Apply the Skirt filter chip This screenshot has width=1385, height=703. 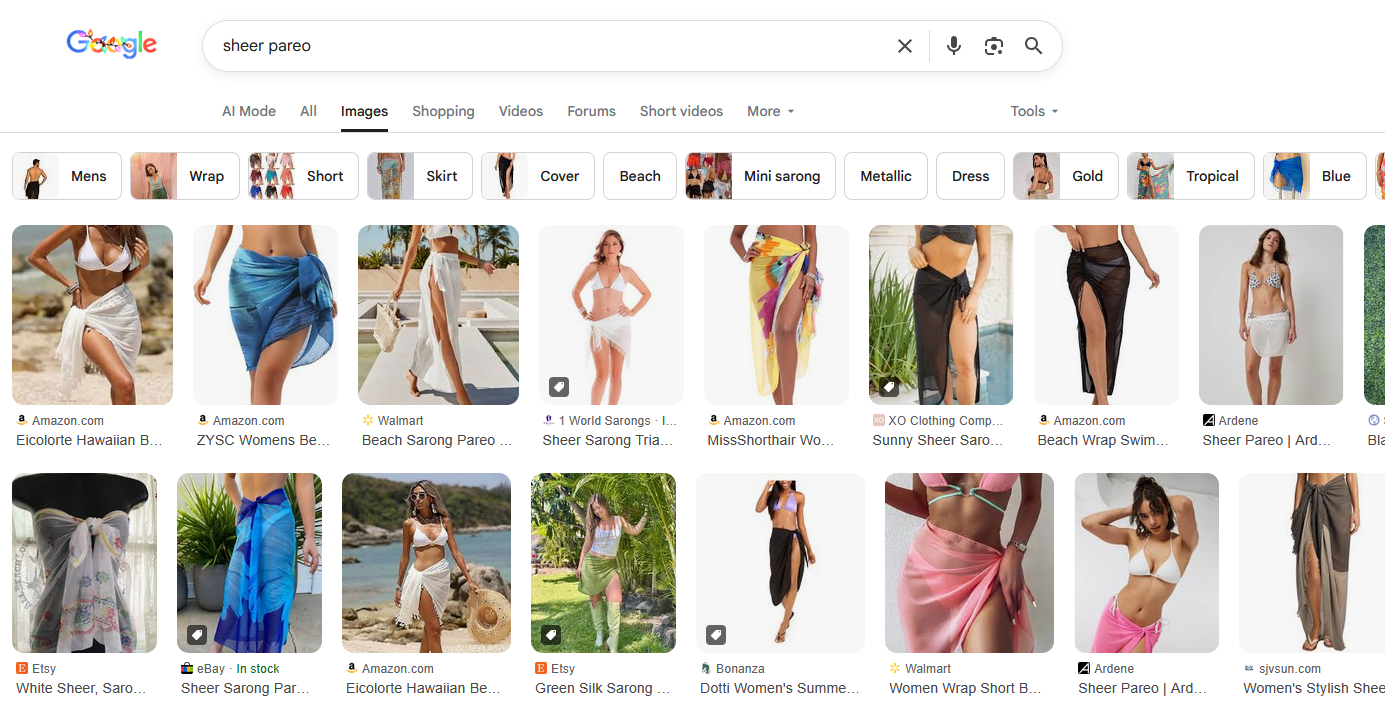pos(420,176)
